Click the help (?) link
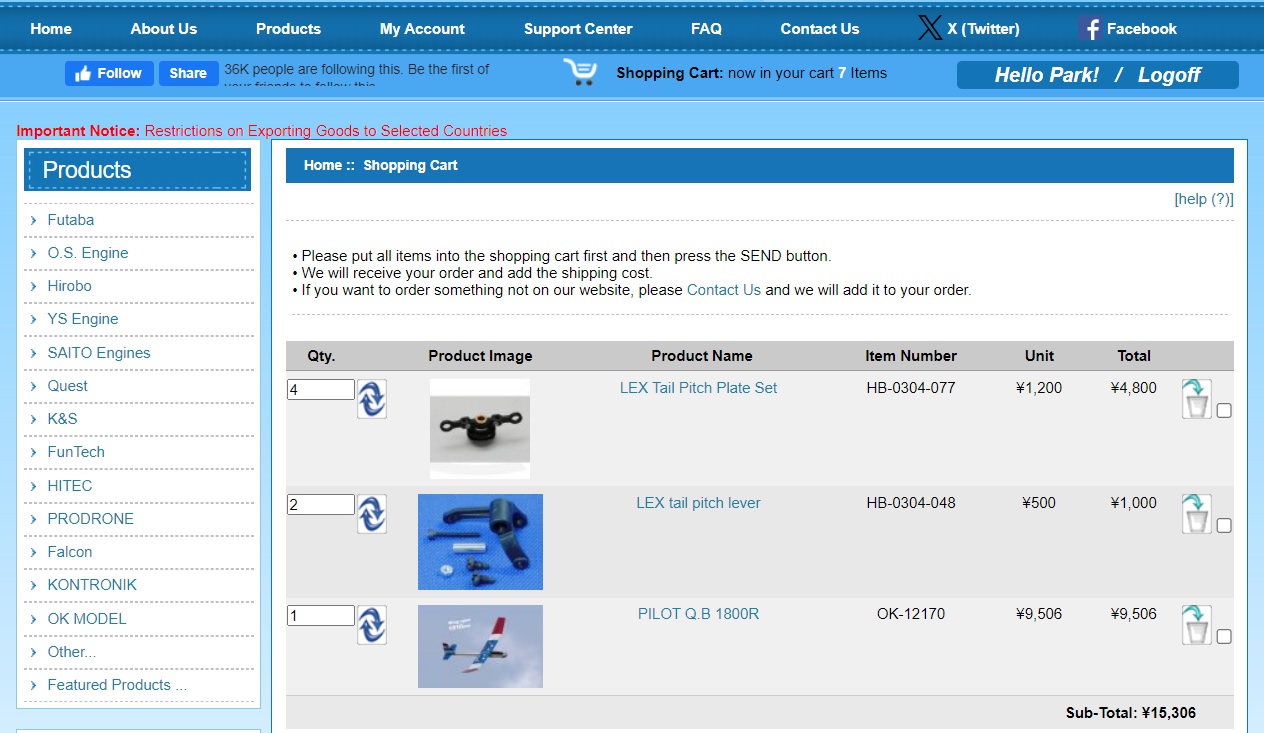1264x733 pixels. pos(1204,199)
